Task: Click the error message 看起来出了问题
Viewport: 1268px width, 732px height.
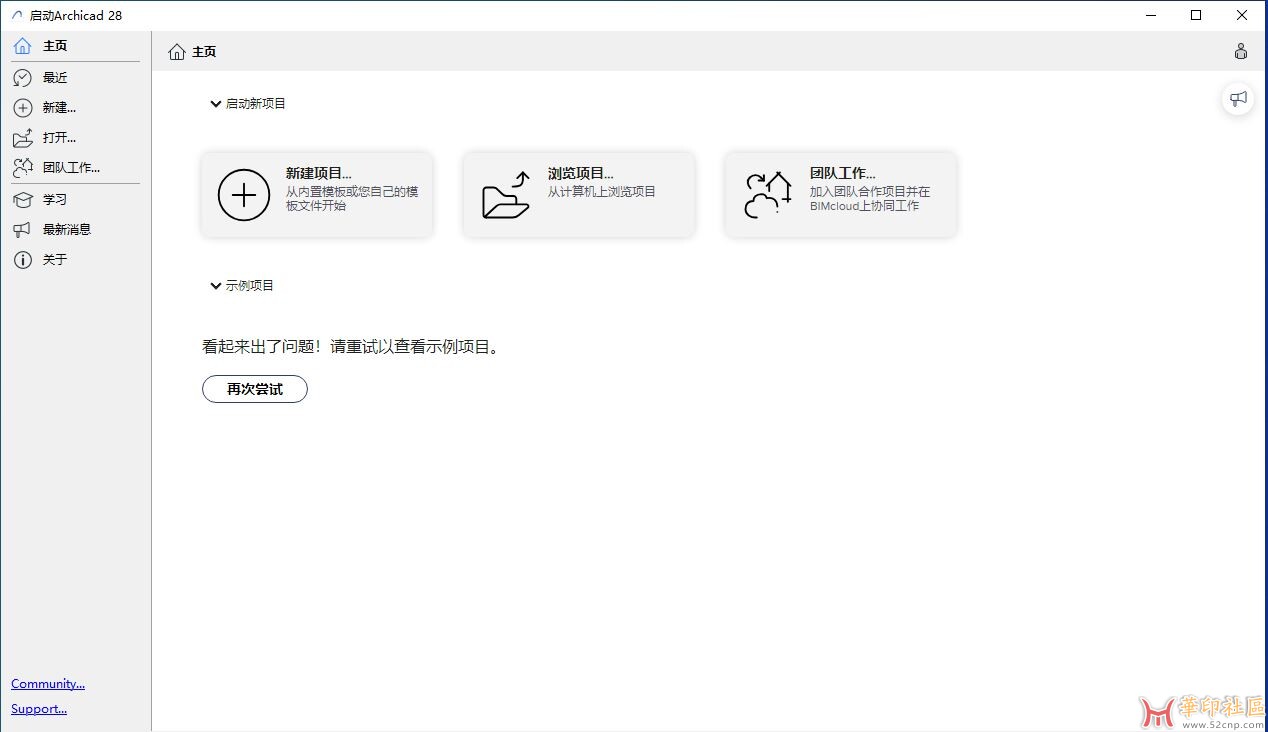Action: 351,347
